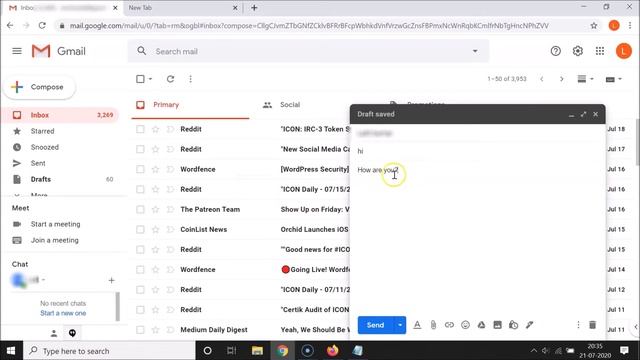
Task: Refresh the inbox list
Action: [170, 79]
